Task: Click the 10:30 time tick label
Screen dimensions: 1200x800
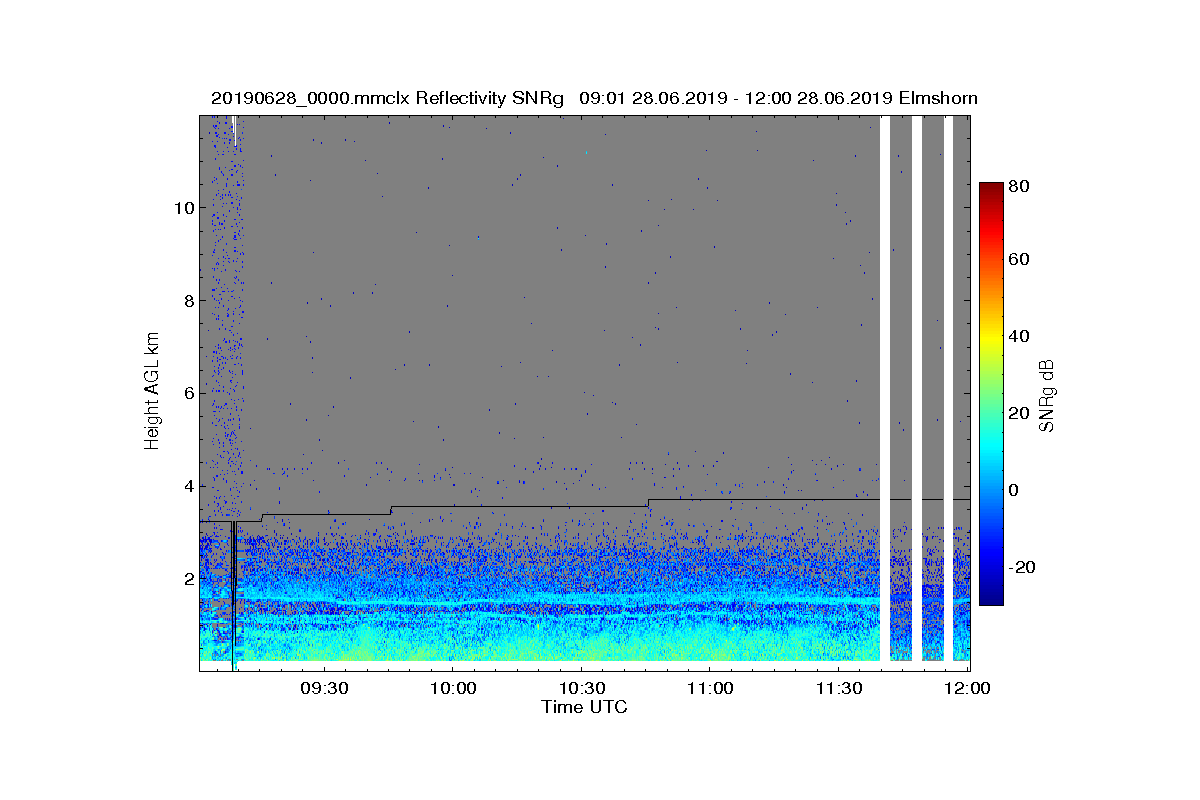Action: pyautogui.click(x=580, y=688)
